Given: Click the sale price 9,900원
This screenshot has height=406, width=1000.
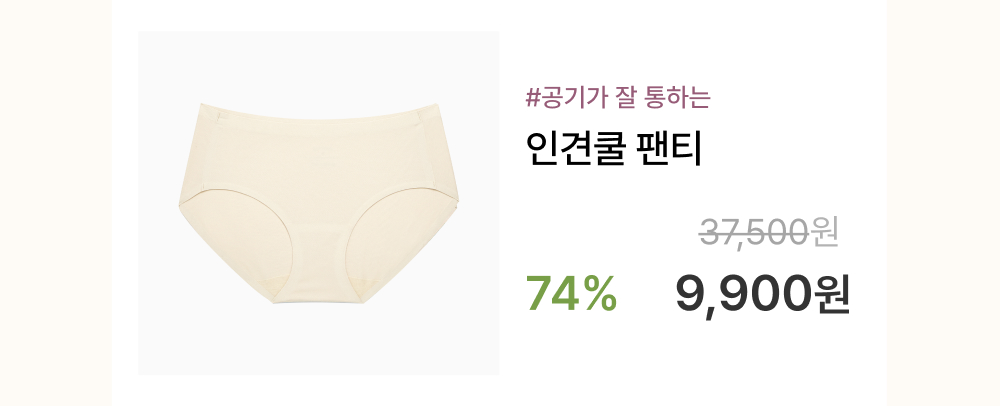Looking at the screenshot, I should 763,294.
